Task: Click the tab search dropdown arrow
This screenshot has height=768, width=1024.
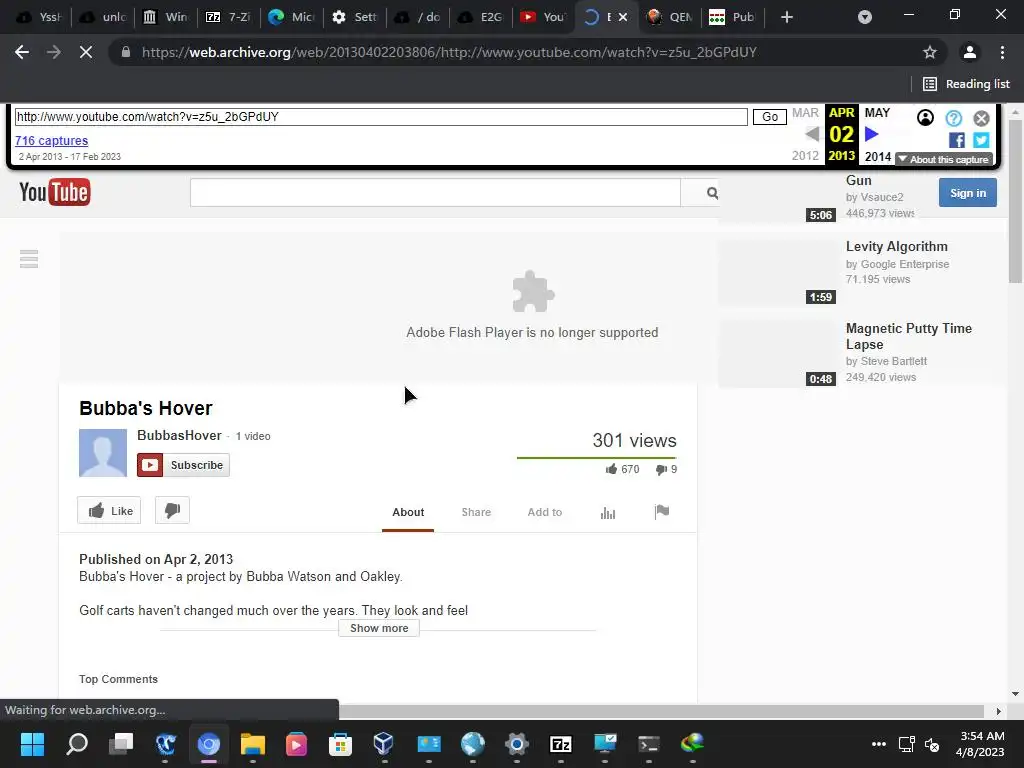Action: click(865, 17)
